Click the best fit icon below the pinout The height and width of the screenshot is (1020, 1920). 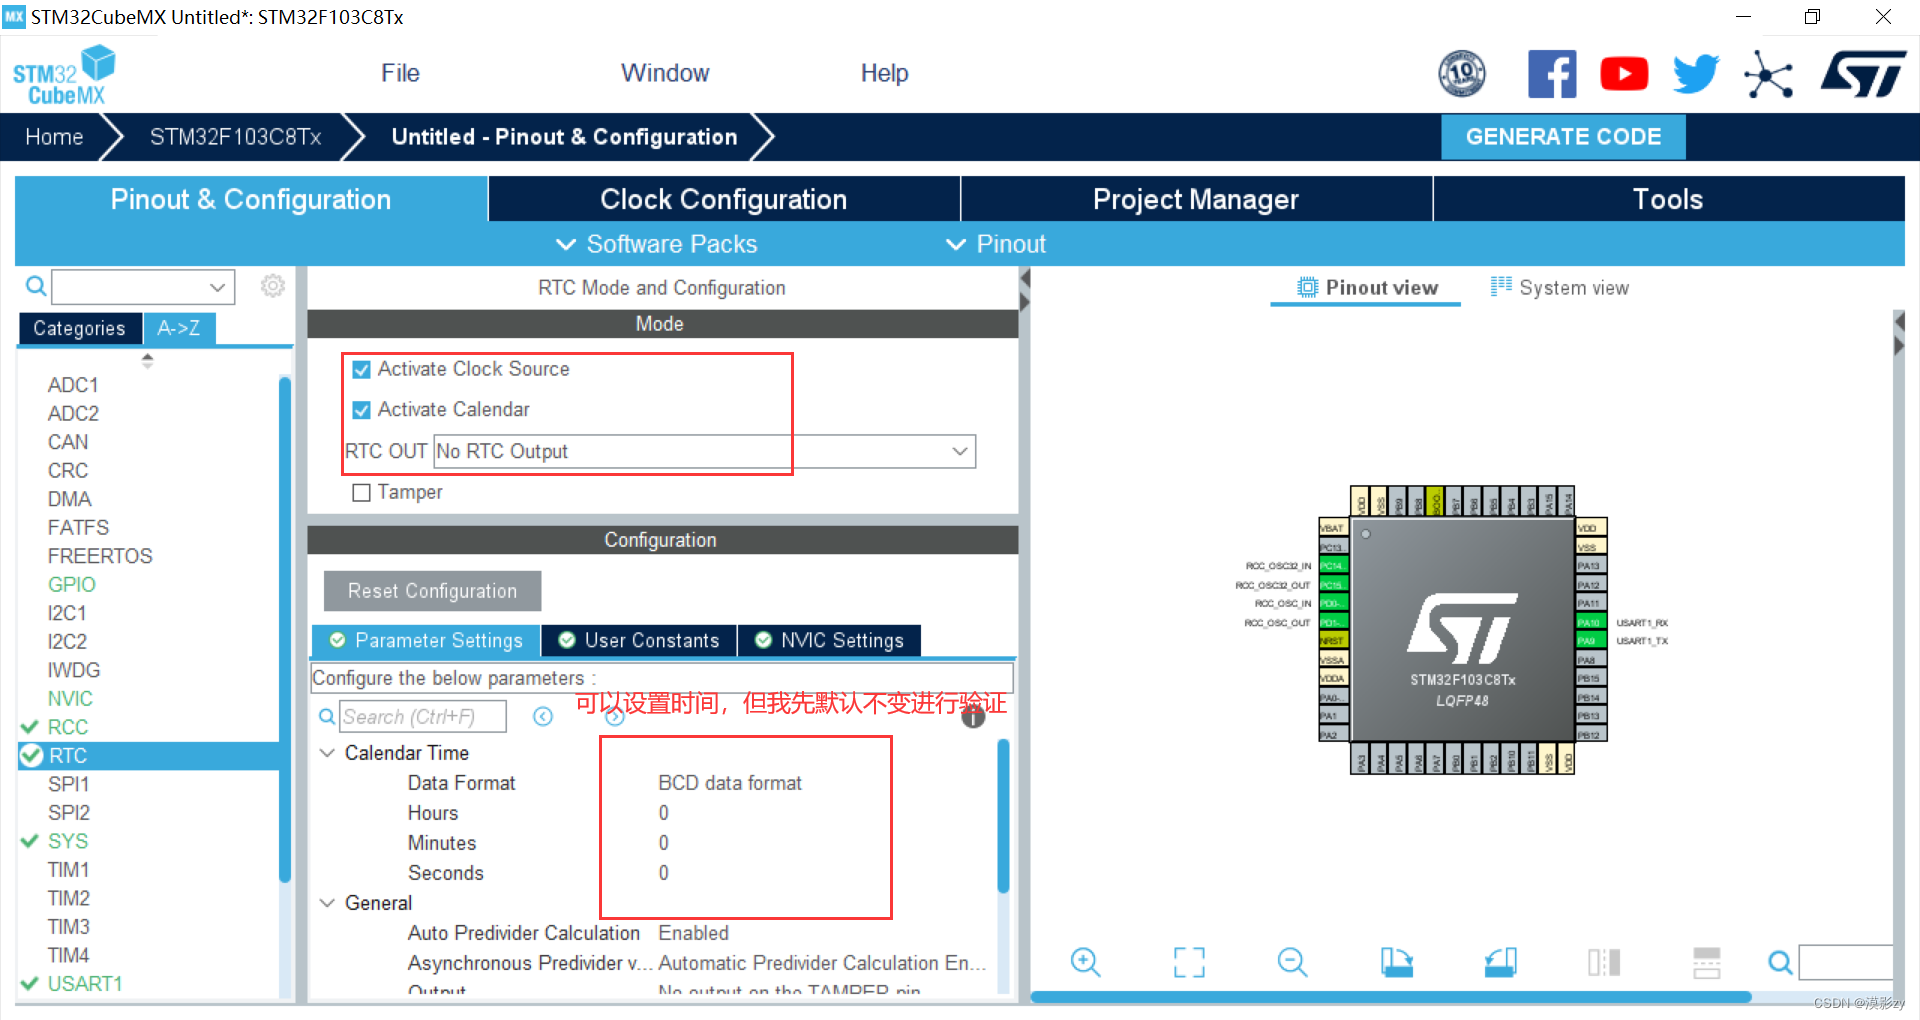pyautogui.click(x=1188, y=962)
